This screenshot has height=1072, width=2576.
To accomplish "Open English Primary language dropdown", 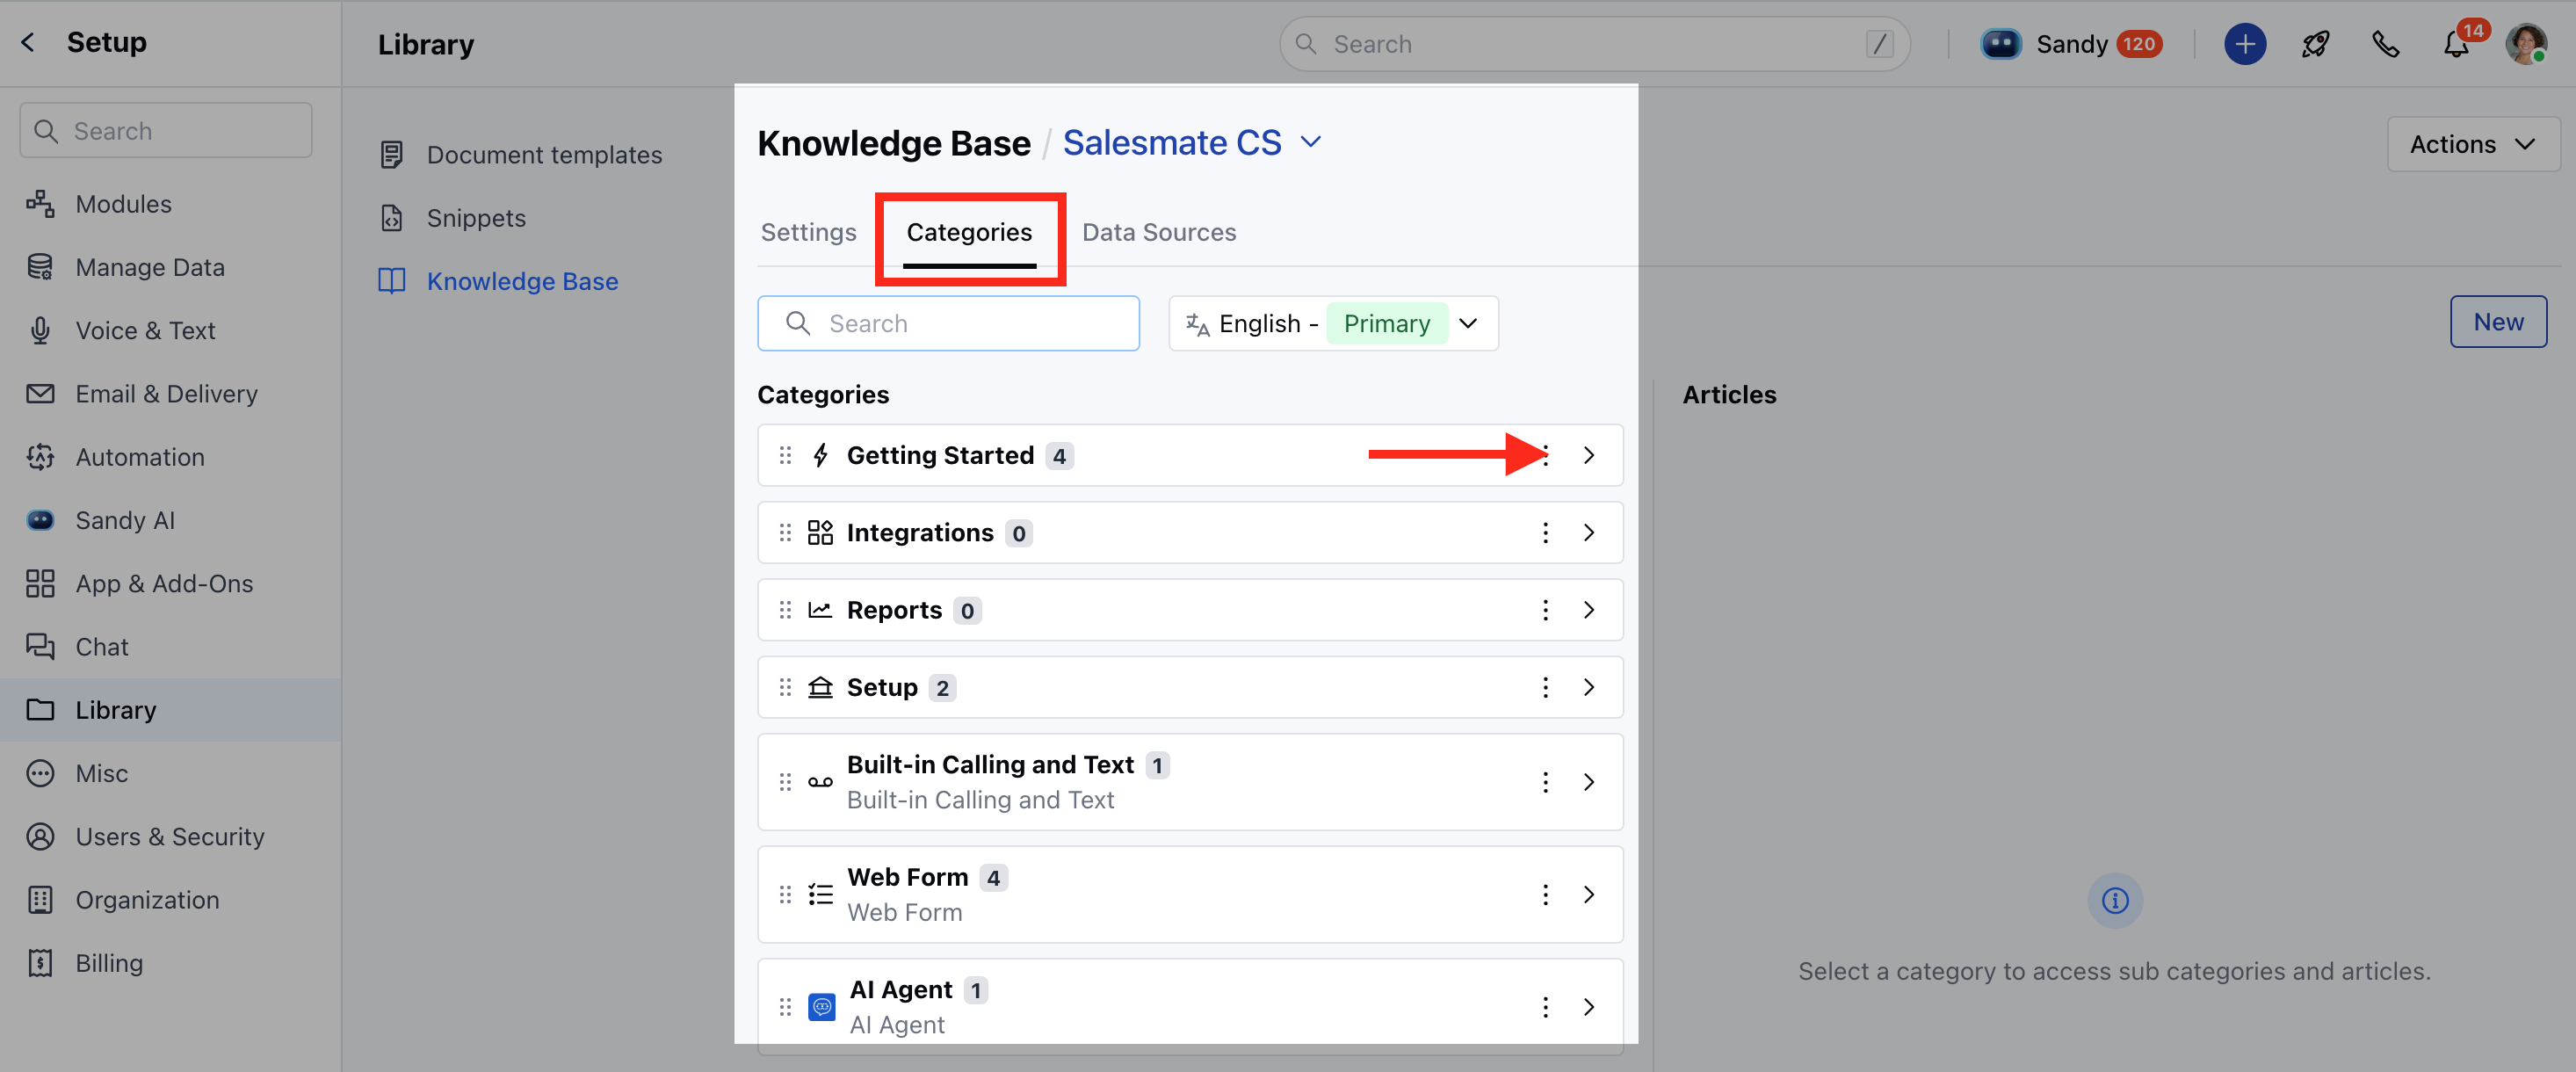I will point(1332,323).
